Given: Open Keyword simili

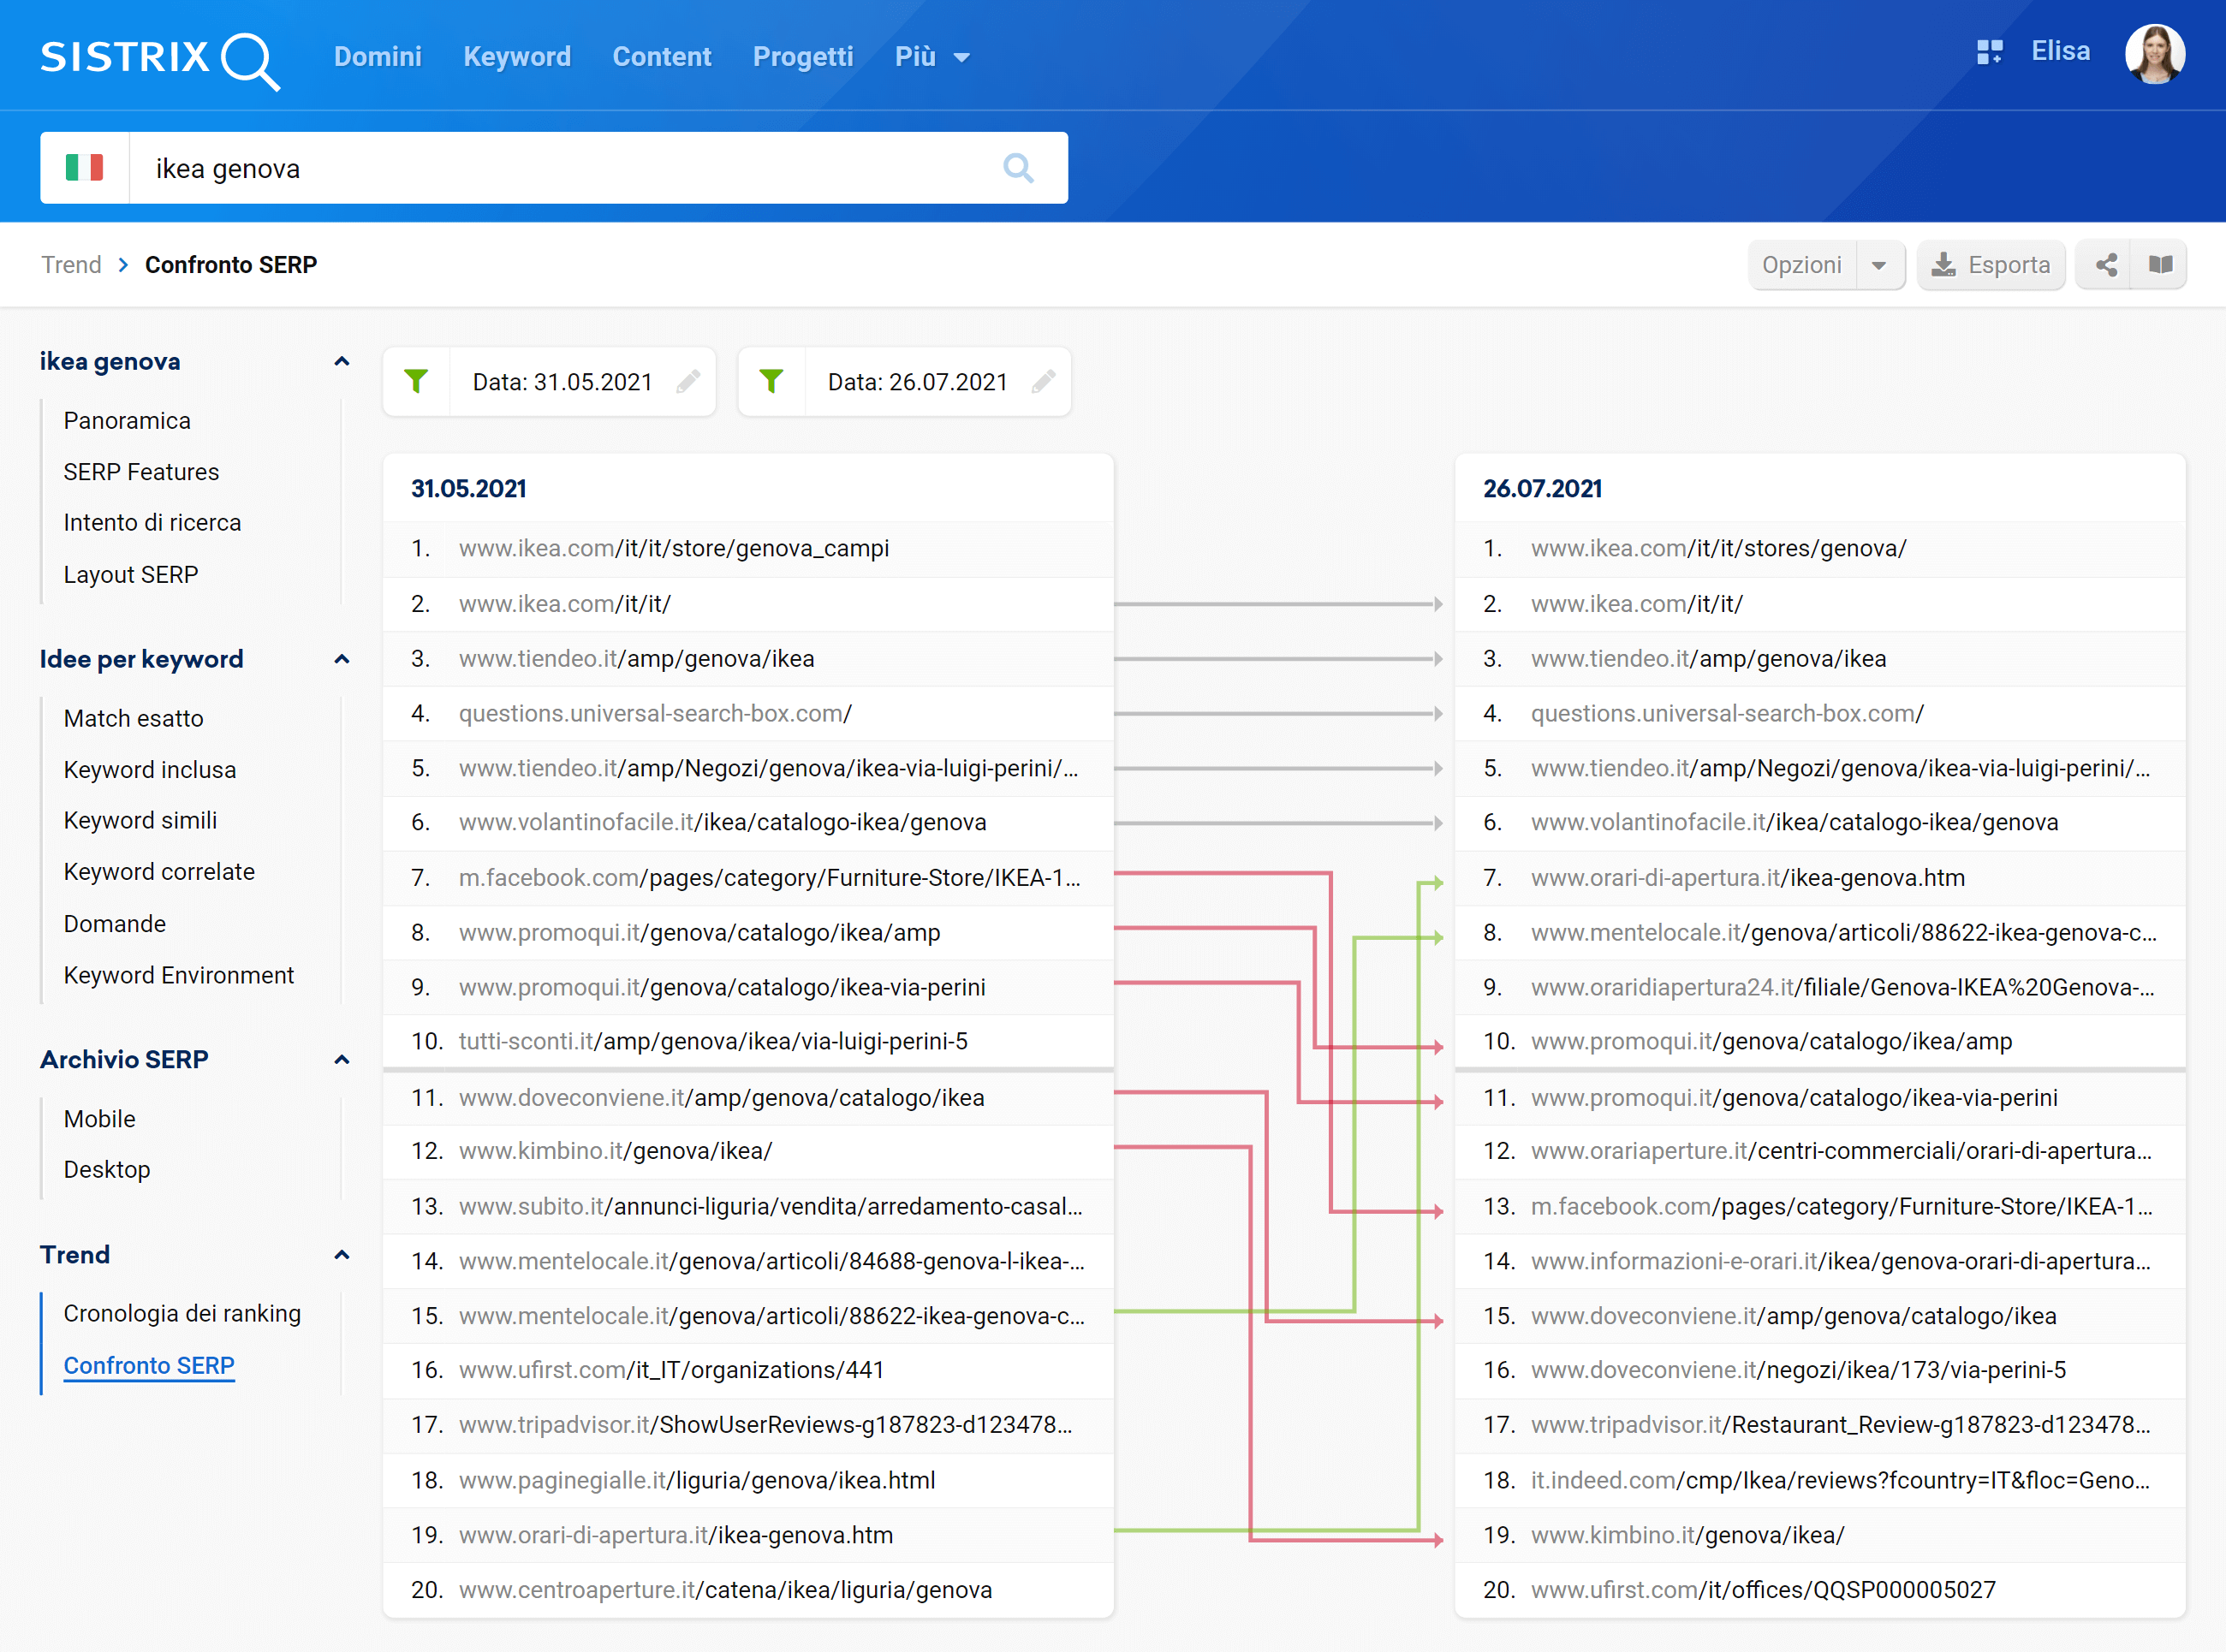Looking at the screenshot, I should point(140,821).
